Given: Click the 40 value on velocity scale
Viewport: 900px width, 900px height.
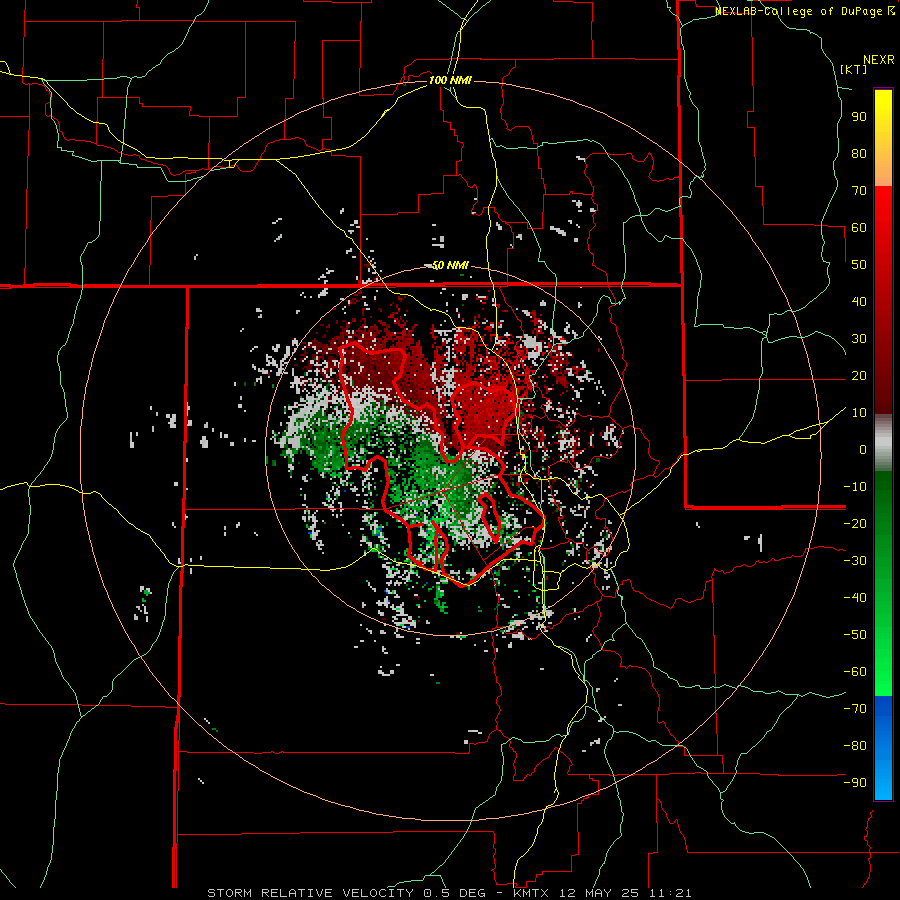Looking at the screenshot, I should coord(859,301).
